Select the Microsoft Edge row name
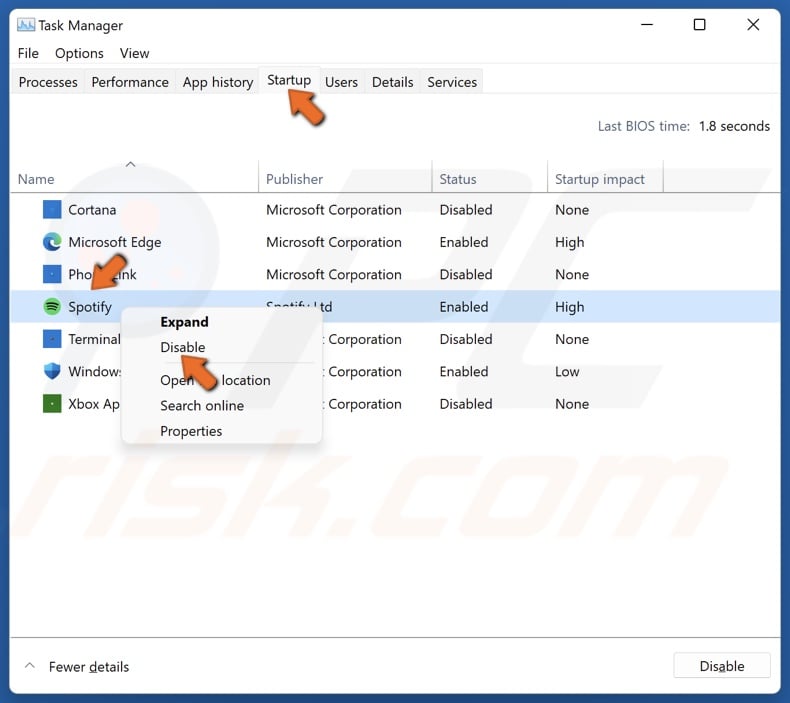This screenshot has height=703, width=790. [114, 242]
